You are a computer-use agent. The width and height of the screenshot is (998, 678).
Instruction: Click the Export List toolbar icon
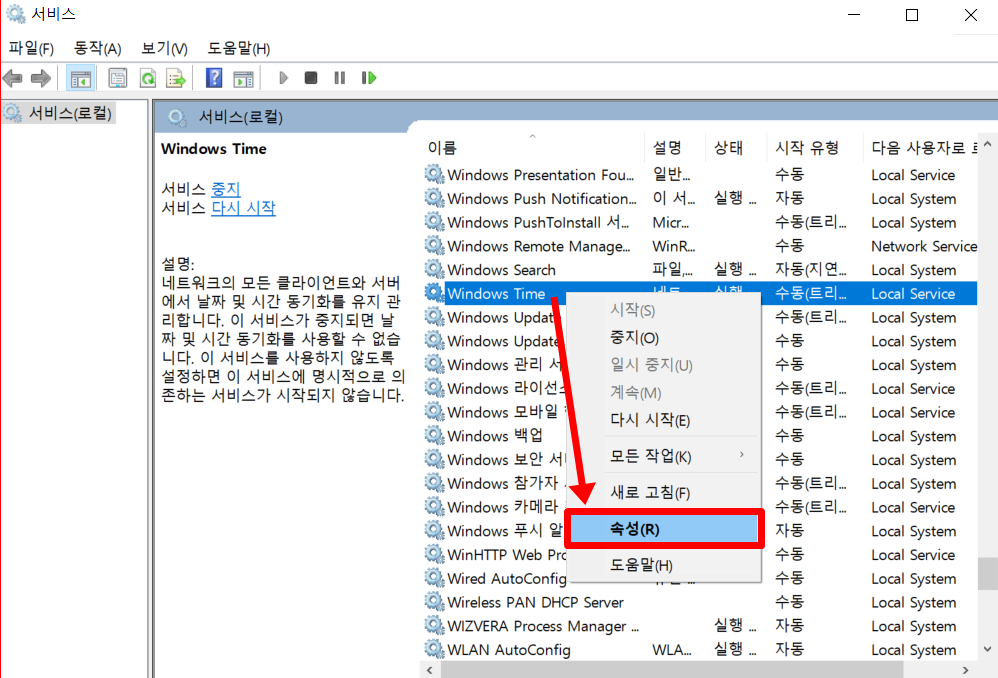(176, 78)
